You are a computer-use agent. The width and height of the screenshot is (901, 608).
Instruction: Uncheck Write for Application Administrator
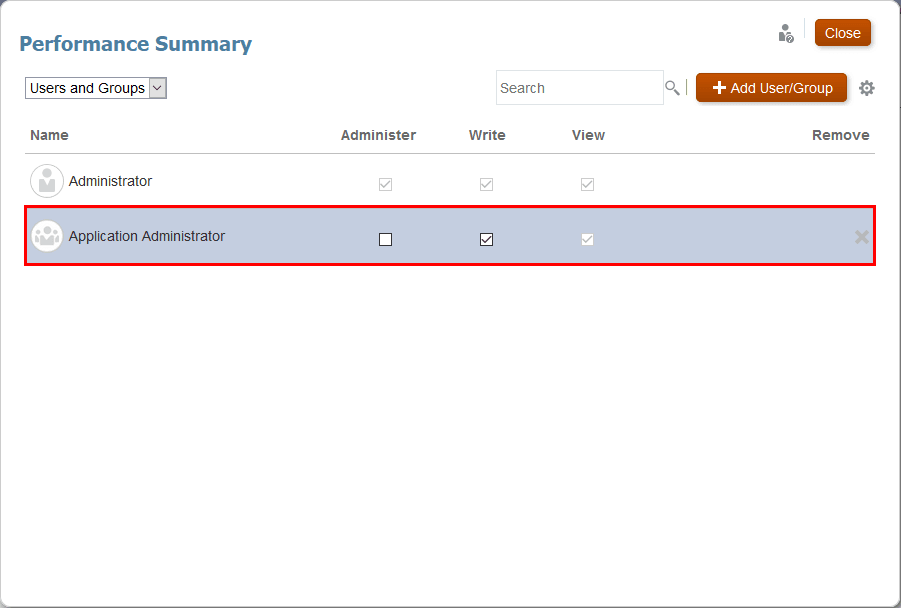pos(486,239)
